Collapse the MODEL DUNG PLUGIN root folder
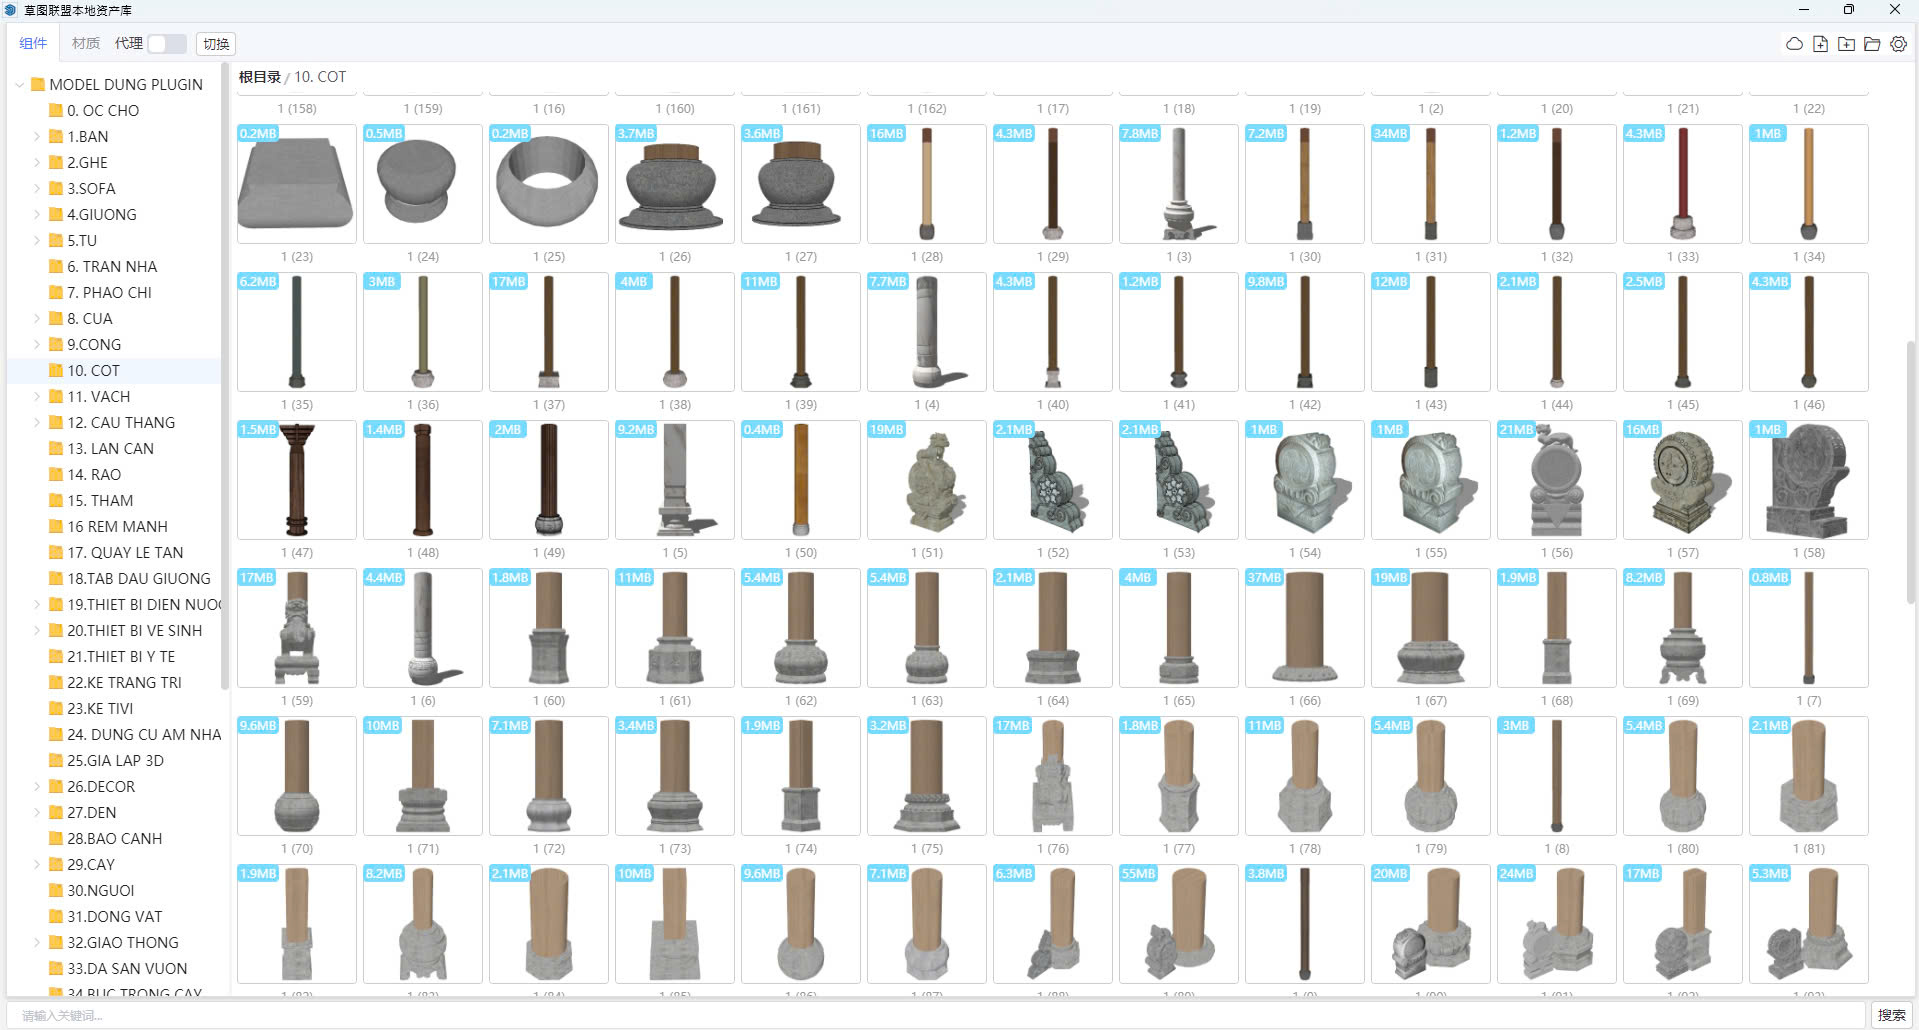Screen dimensions: 1919x1030 pos(19,85)
